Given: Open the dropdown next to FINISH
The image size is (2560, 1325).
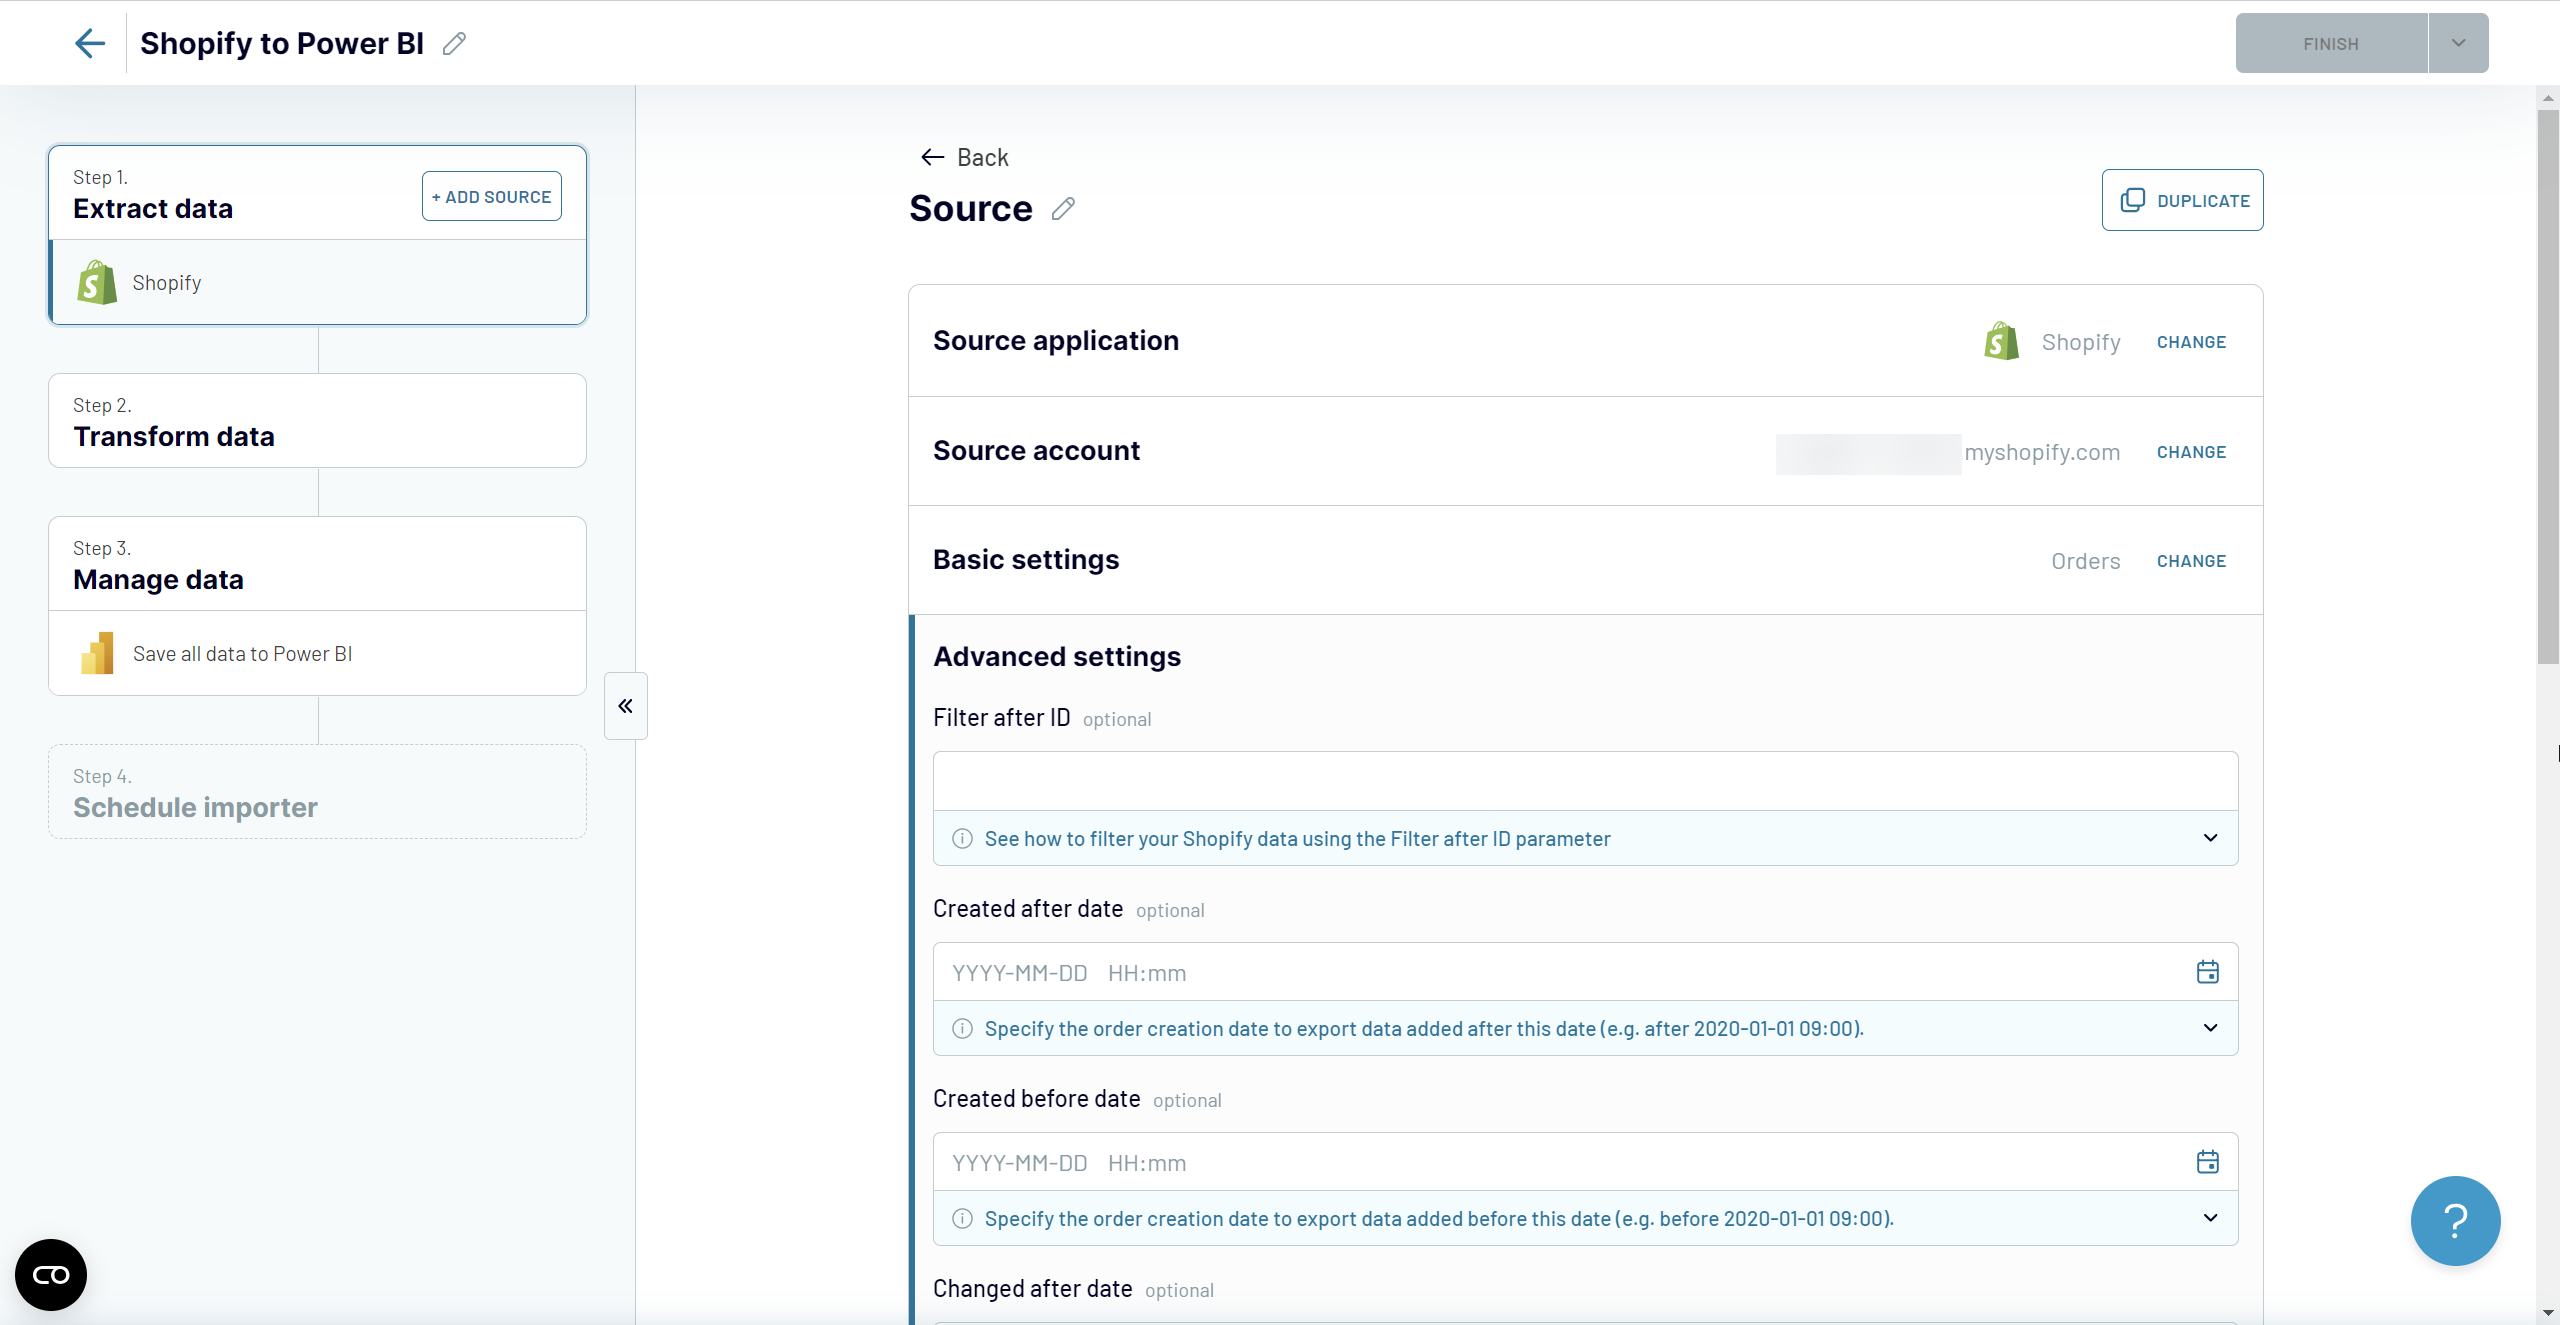Looking at the screenshot, I should pyautogui.click(x=2458, y=43).
